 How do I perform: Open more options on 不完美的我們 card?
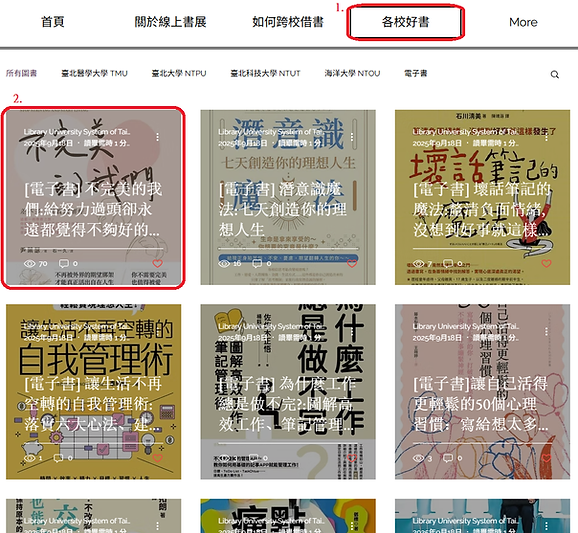(157, 137)
